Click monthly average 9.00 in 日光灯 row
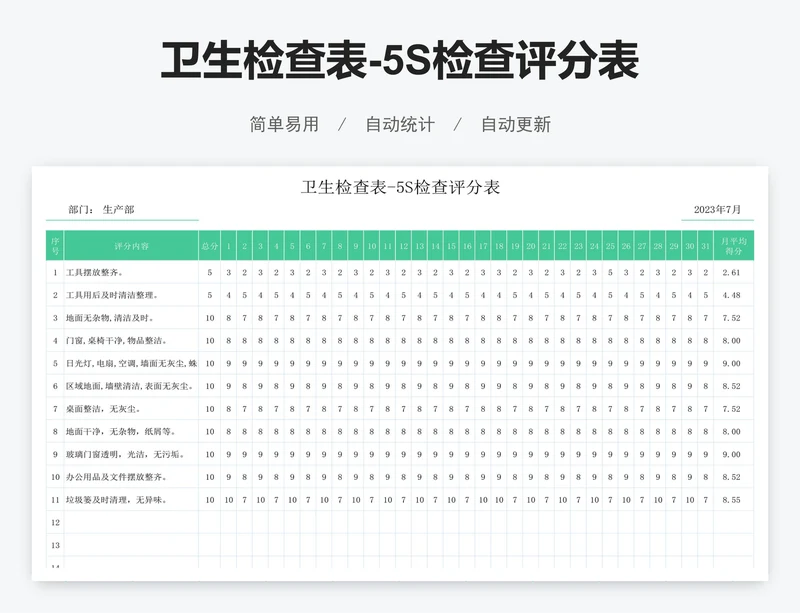Image resolution: width=800 pixels, height=613 pixels. coord(731,363)
